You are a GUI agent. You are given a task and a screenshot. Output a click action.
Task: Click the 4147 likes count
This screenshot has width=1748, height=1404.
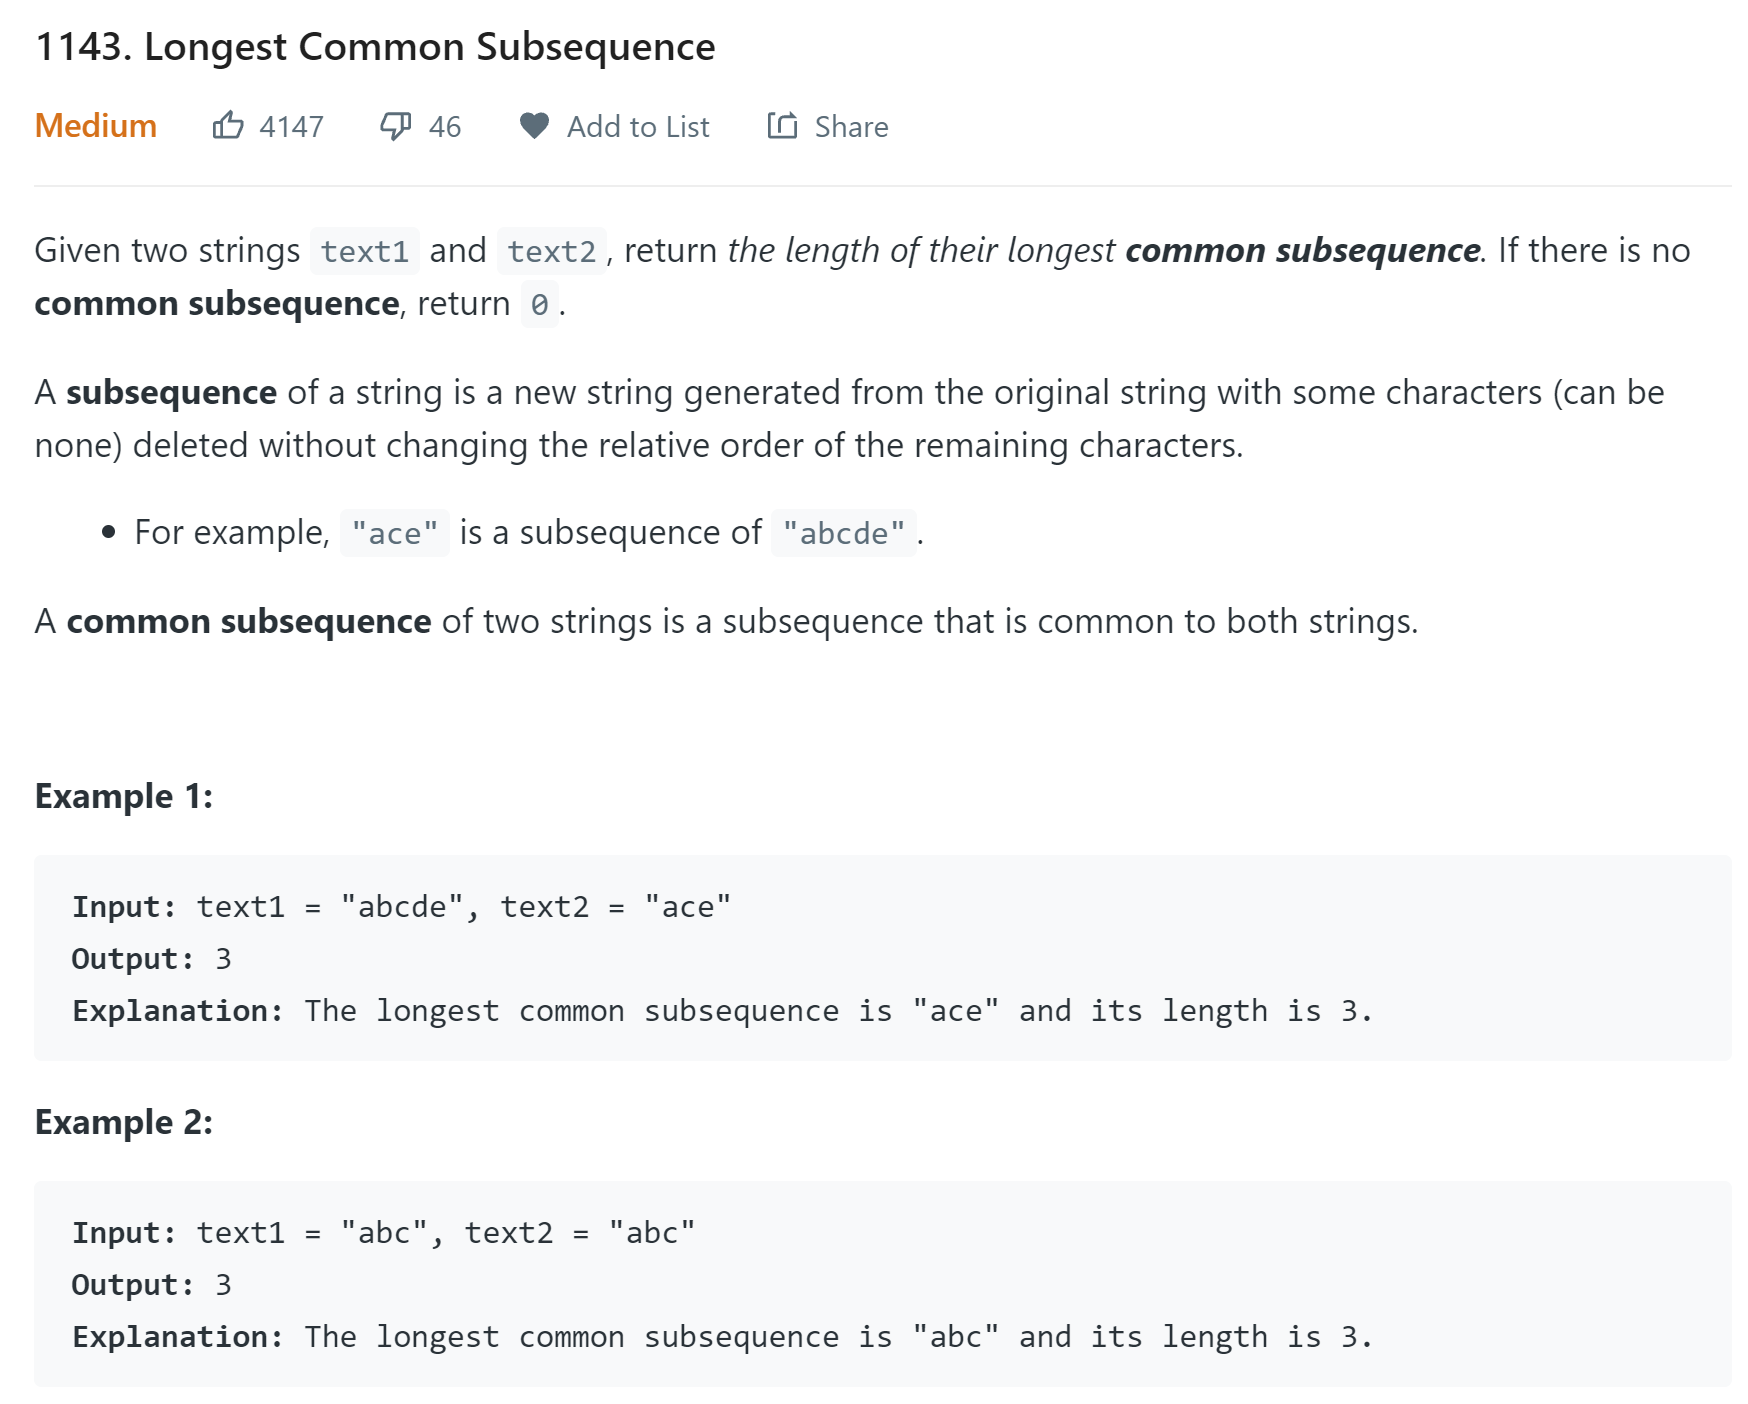tap(291, 127)
